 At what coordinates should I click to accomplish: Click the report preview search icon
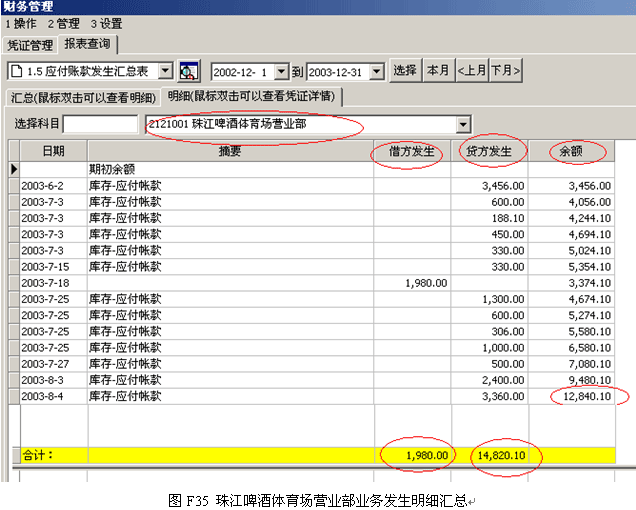coord(189,71)
